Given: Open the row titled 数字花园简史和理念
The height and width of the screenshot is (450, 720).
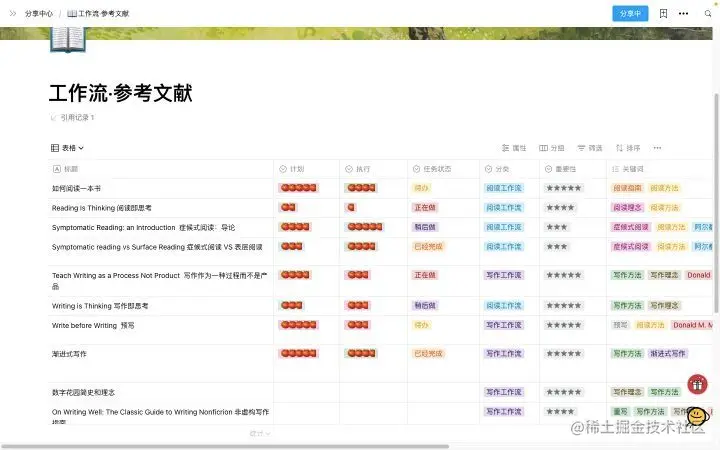Looking at the screenshot, I should point(83,393).
